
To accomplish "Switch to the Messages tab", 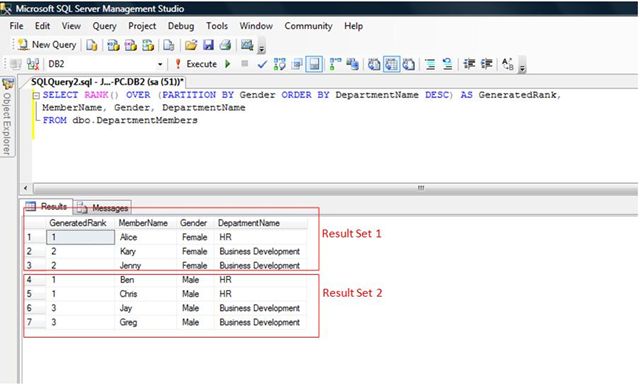I will 102,208.
